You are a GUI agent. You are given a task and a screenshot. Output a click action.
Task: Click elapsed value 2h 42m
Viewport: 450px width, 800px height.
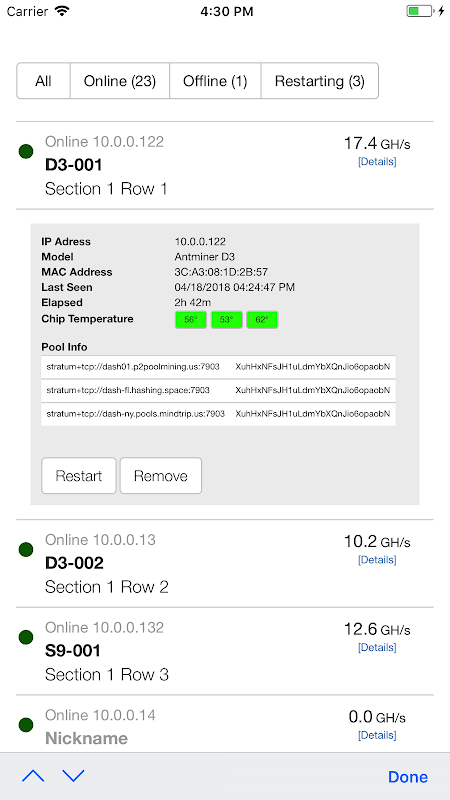pyautogui.click(x=193, y=303)
